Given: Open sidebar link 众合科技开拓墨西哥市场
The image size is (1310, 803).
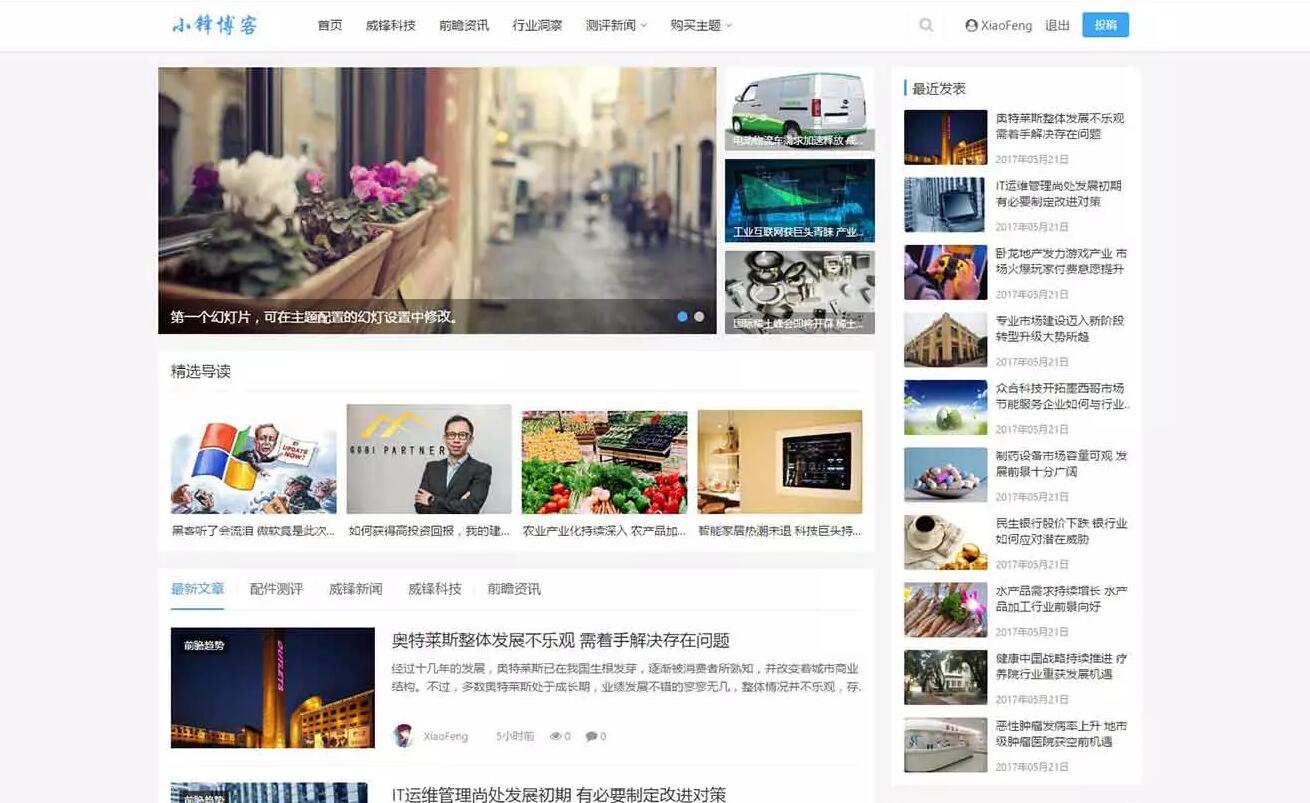Looking at the screenshot, I should [x=1063, y=396].
